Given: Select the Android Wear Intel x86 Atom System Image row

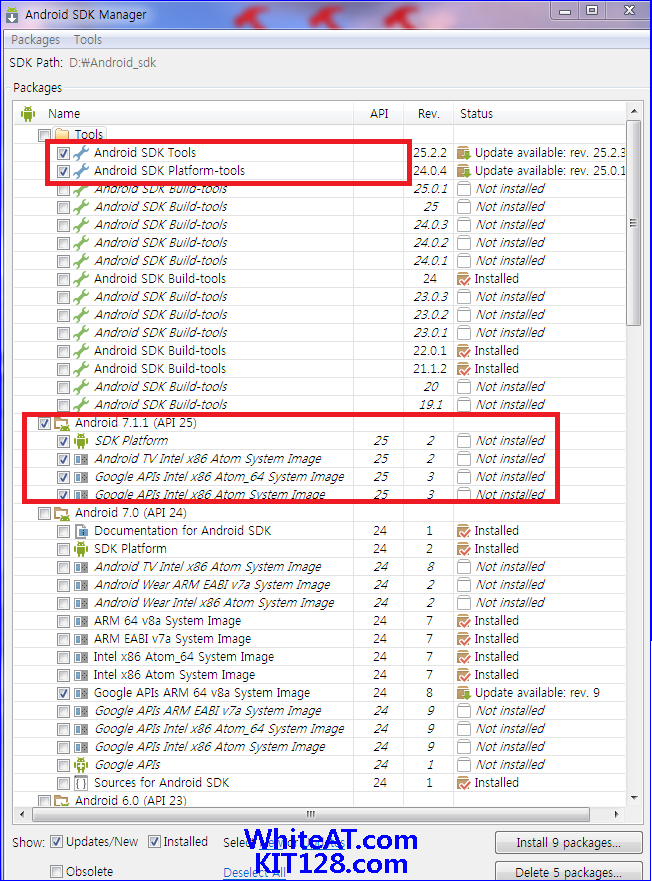Looking at the screenshot, I should (319, 603).
